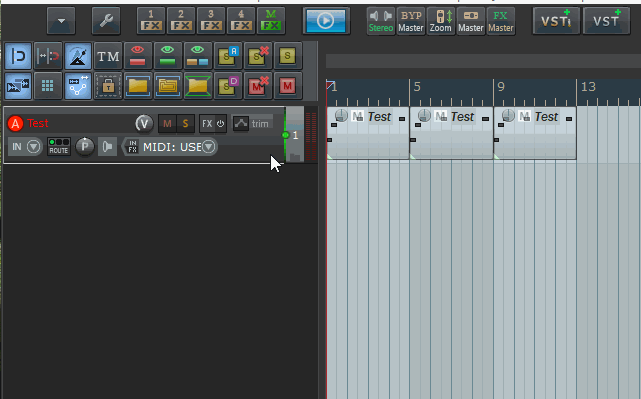Click the 4 FX toolbar button
Screen dimensions: 641x399
(x=241, y=20)
